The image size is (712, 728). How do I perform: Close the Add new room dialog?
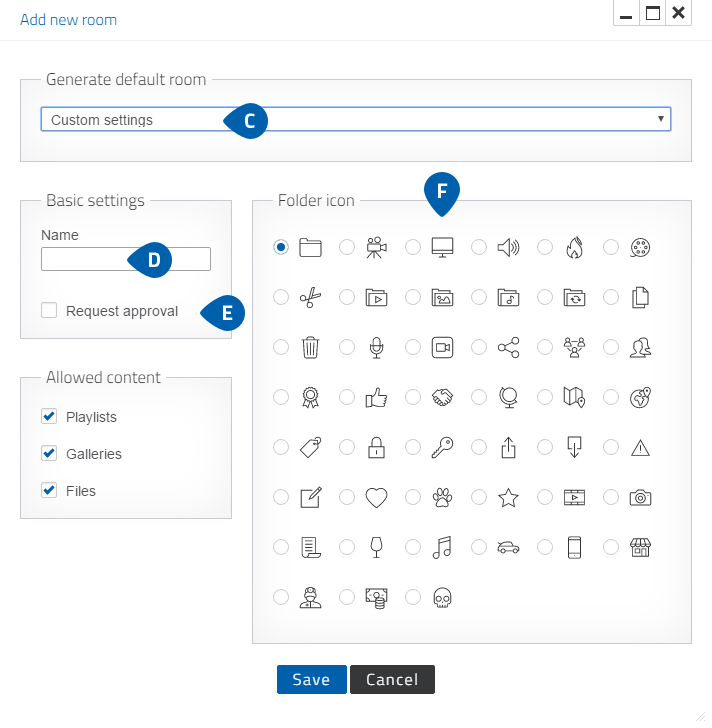pyautogui.click(x=679, y=13)
